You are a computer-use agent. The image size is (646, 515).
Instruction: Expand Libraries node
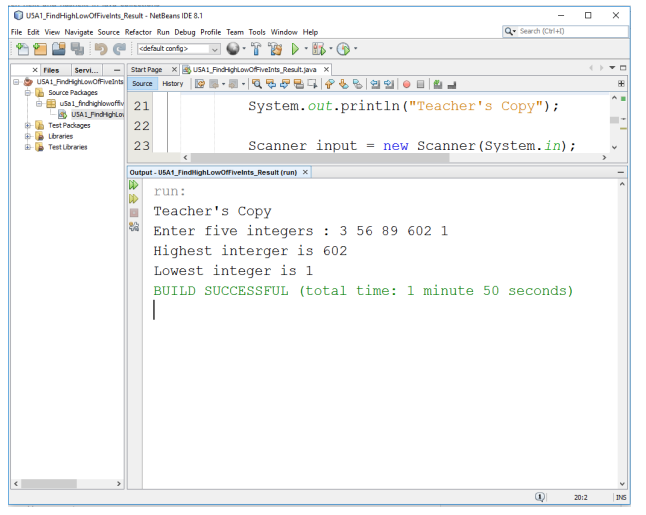coord(28,136)
